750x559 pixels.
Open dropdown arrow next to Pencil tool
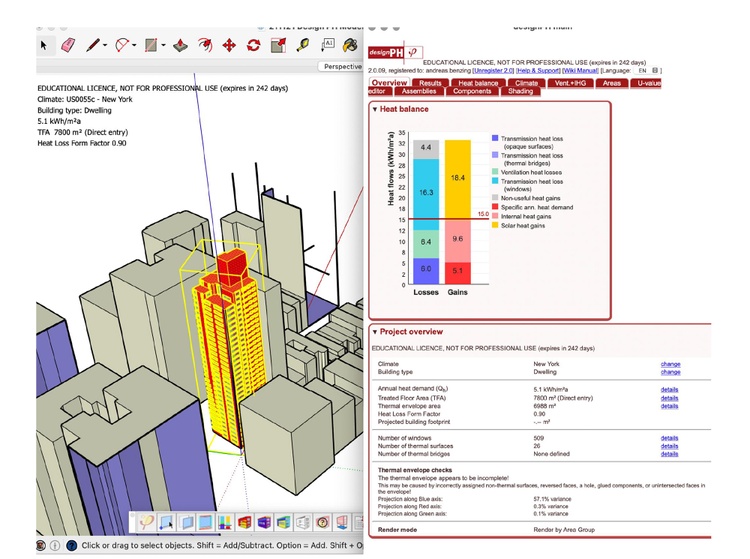[105, 46]
